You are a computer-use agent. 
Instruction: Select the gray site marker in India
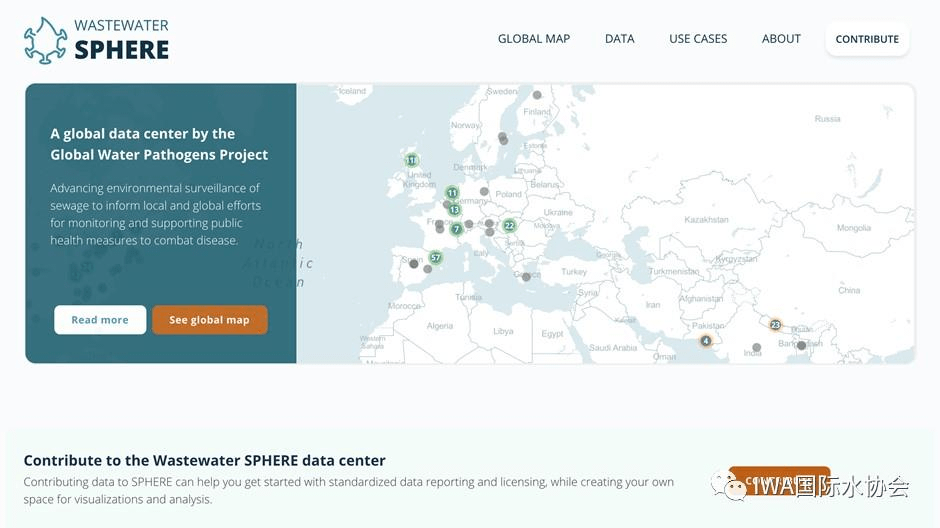[x=756, y=348]
